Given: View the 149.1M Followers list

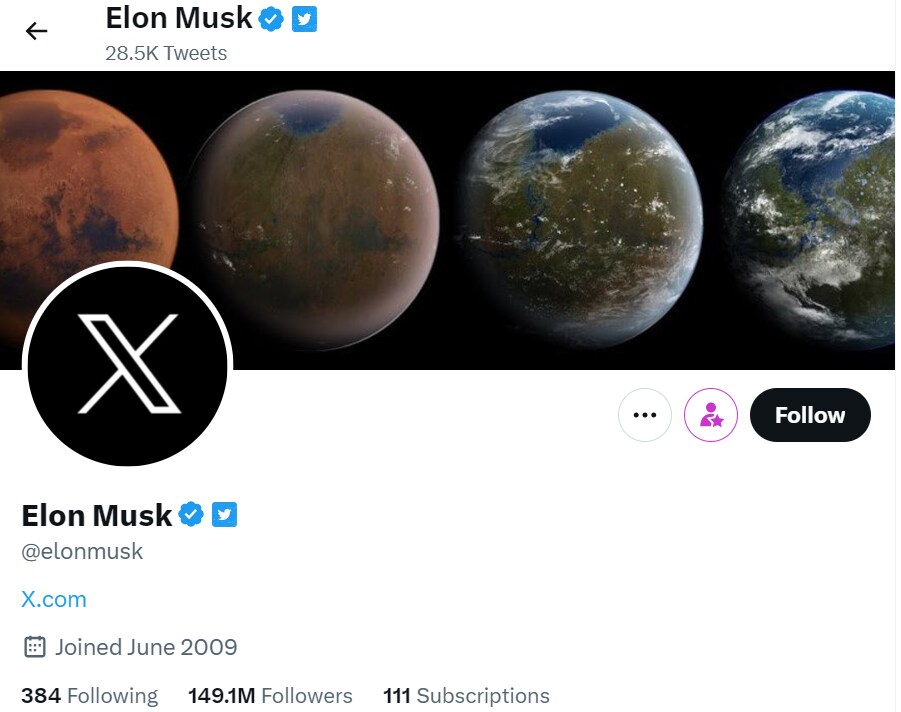Looking at the screenshot, I should pos(270,696).
